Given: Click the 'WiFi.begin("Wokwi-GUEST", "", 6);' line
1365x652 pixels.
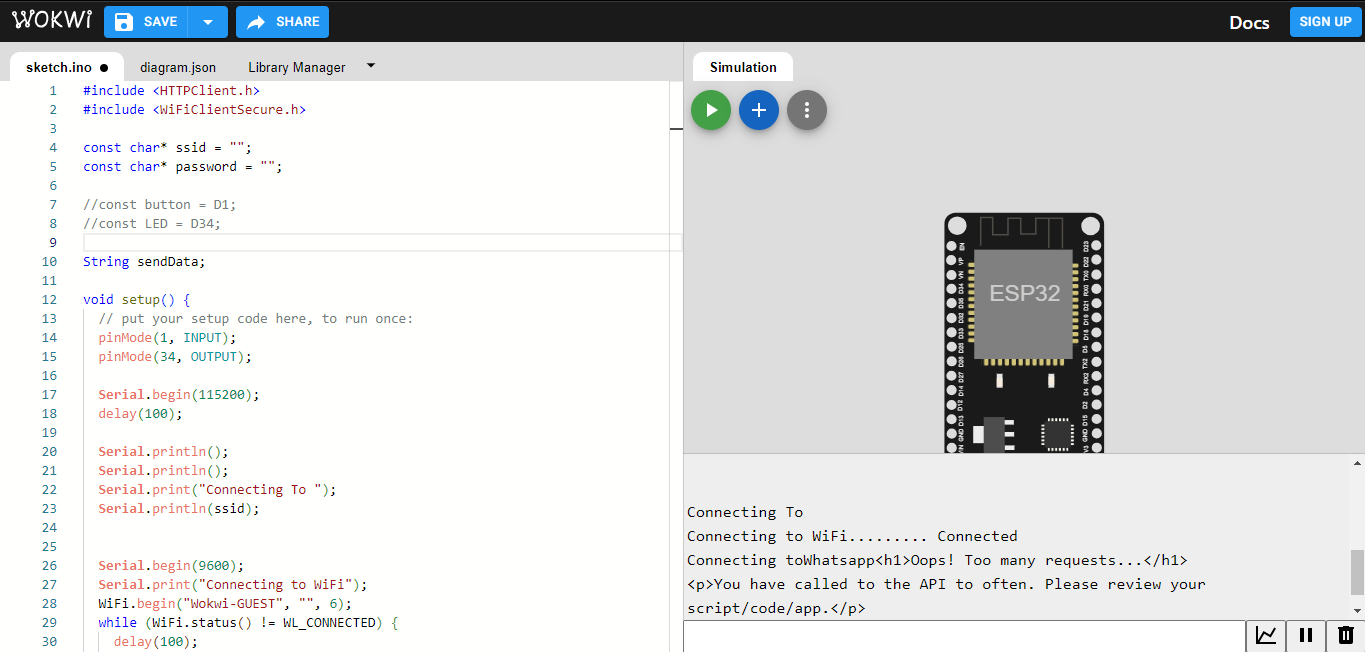Looking at the screenshot, I should tap(225, 604).
